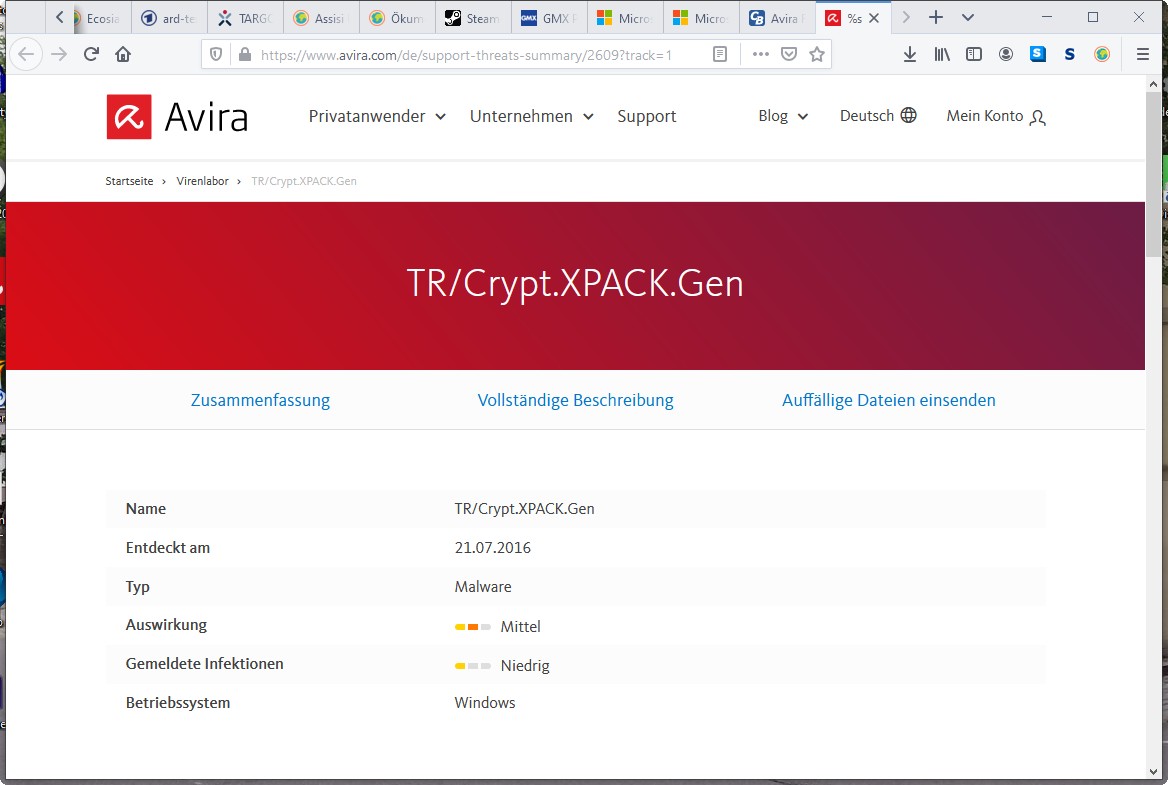This screenshot has height=785, width=1168.
Task: Open the Library icon in the toolbar
Action: (x=941, y=54)
